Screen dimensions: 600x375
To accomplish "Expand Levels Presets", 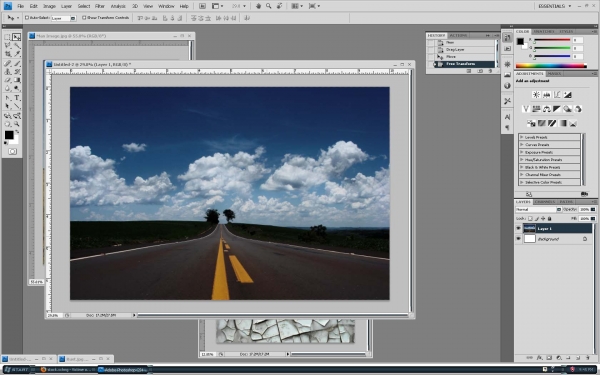I will (522, 137).
